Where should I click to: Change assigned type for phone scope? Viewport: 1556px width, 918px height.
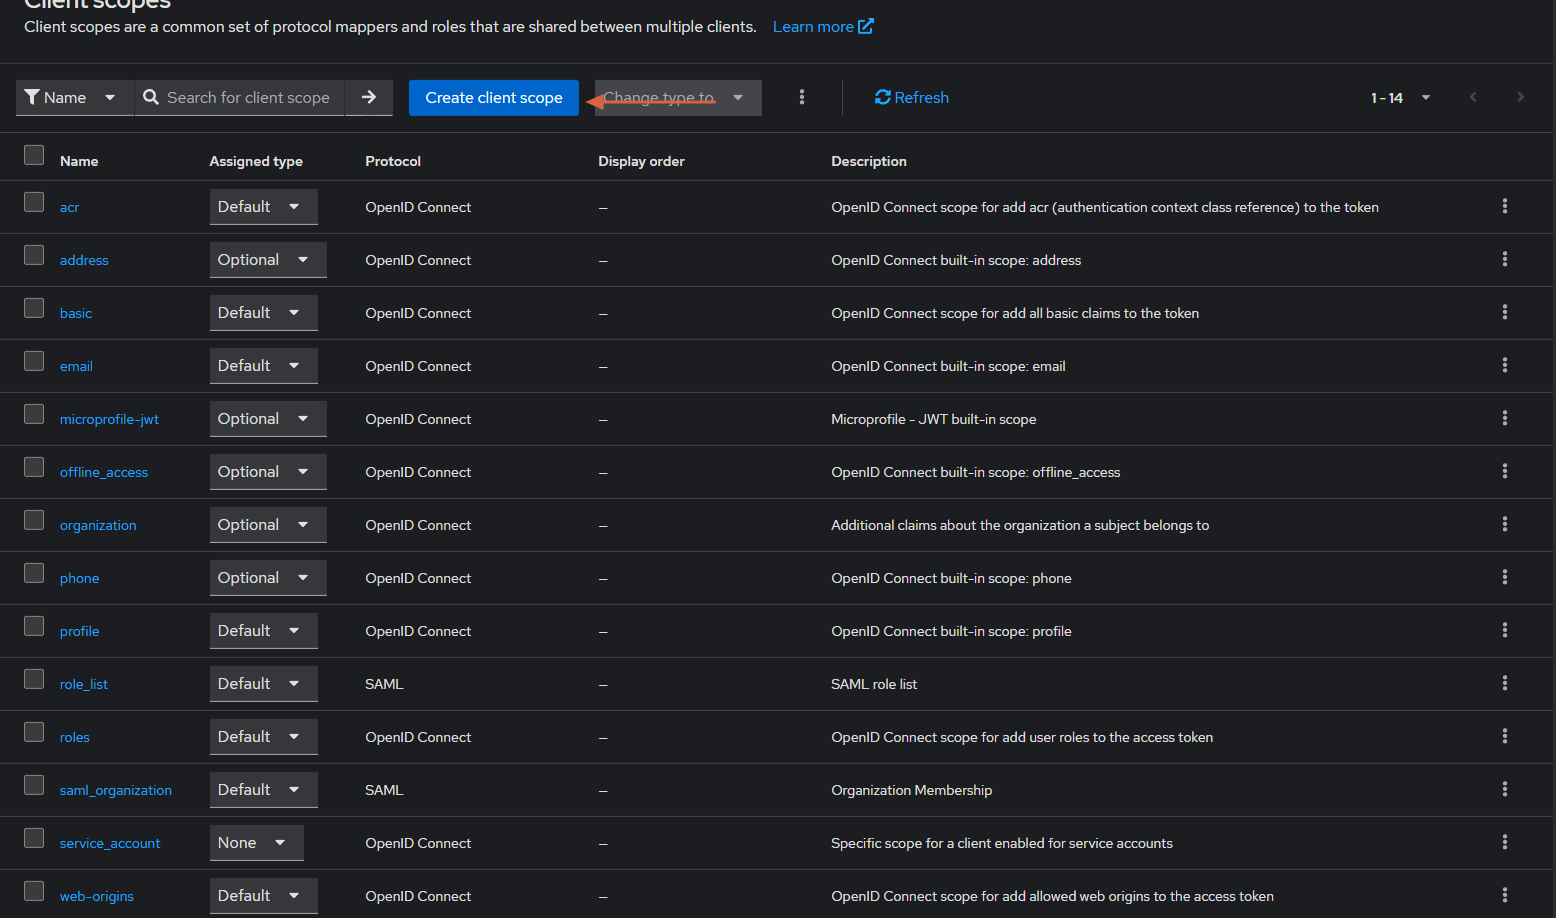[268, 578]
